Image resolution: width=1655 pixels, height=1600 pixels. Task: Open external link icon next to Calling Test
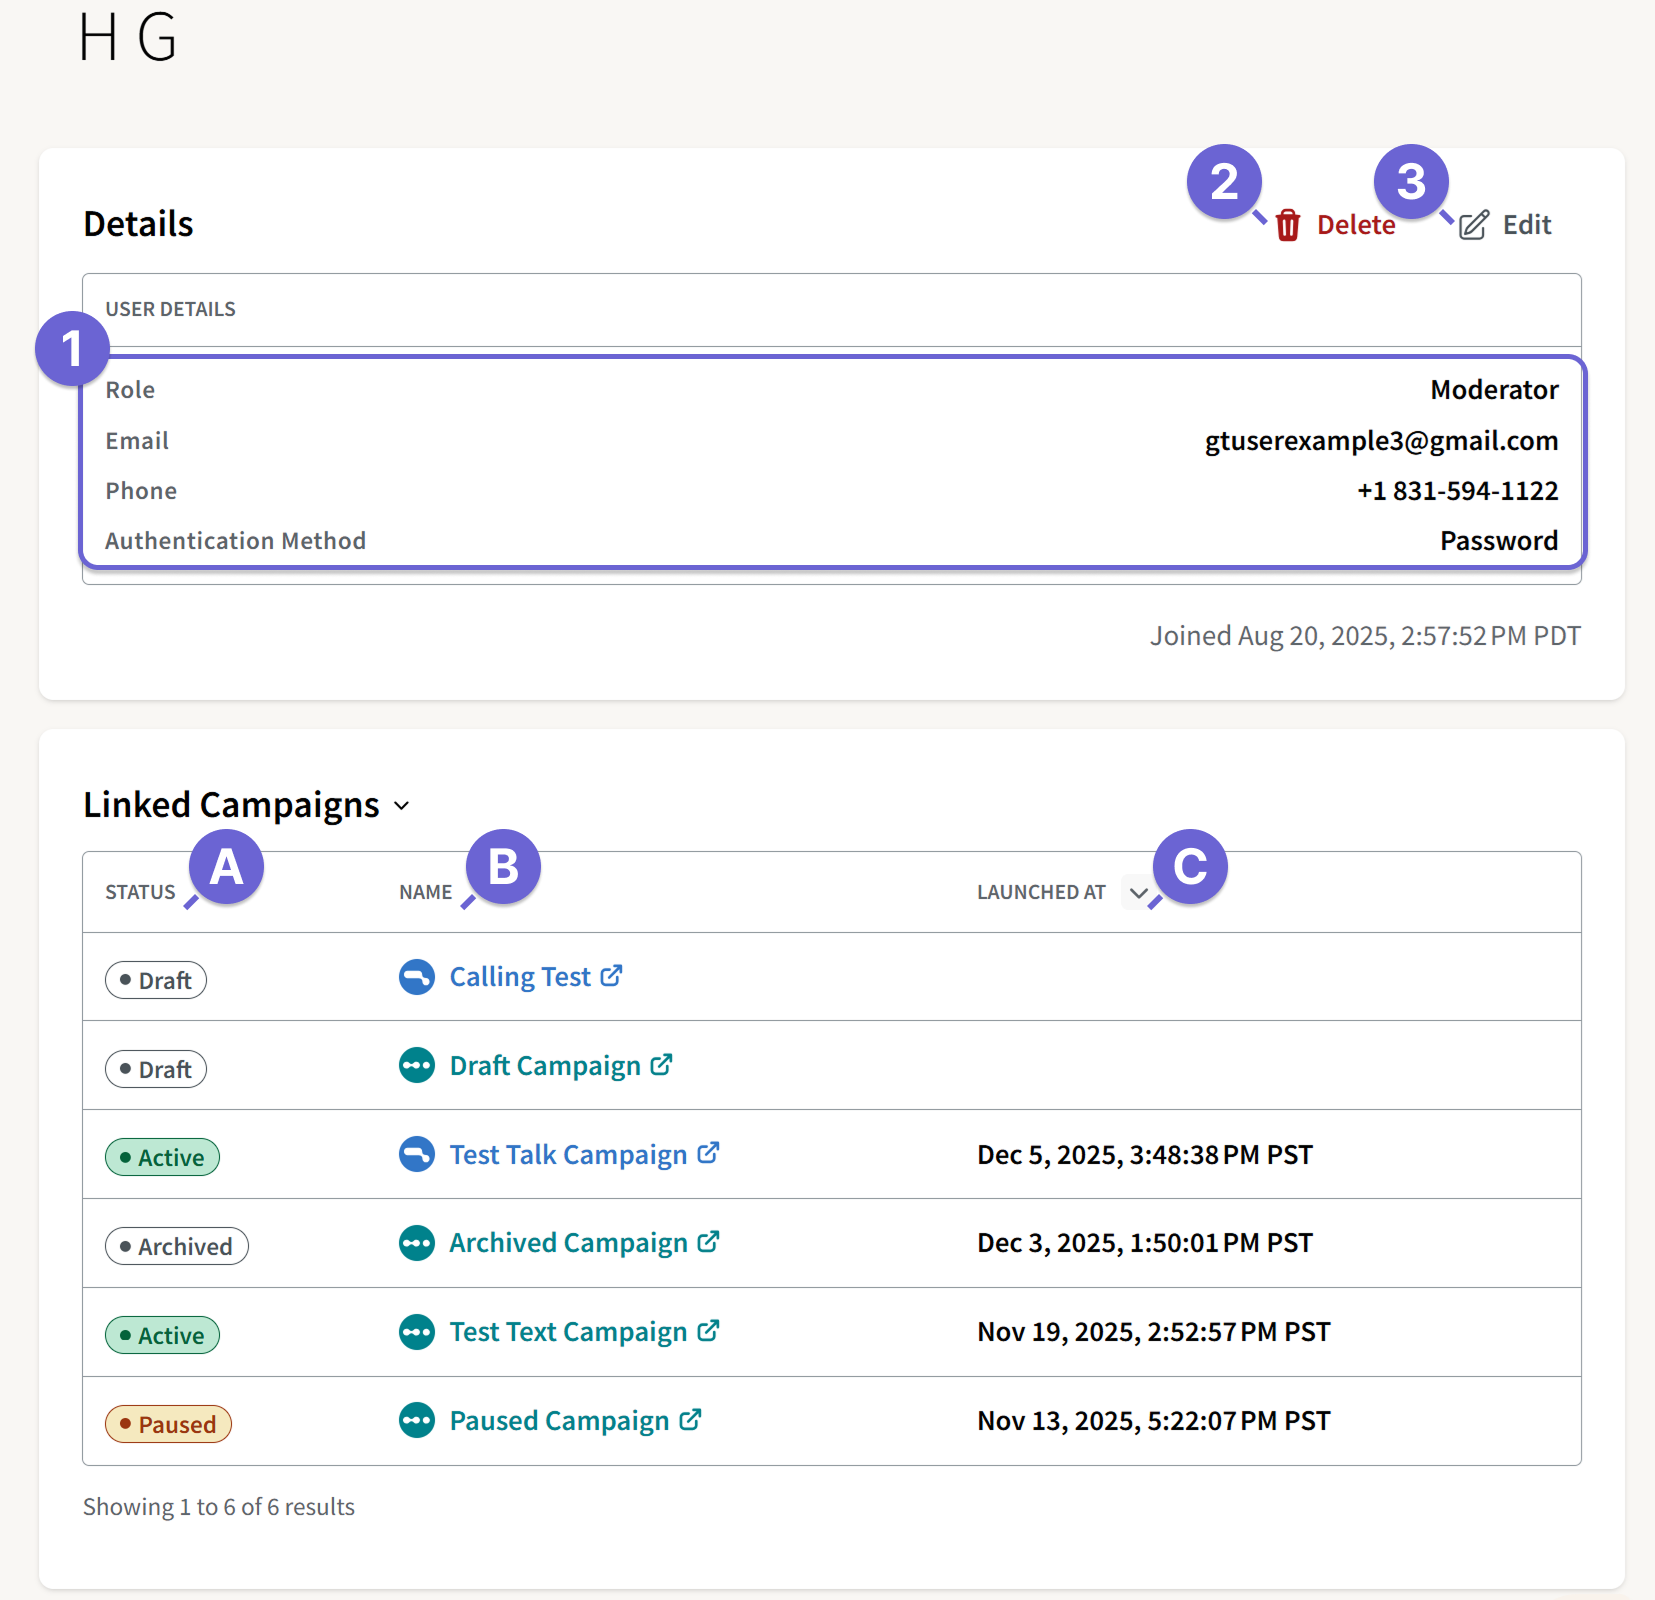click(x=611, y=977)
